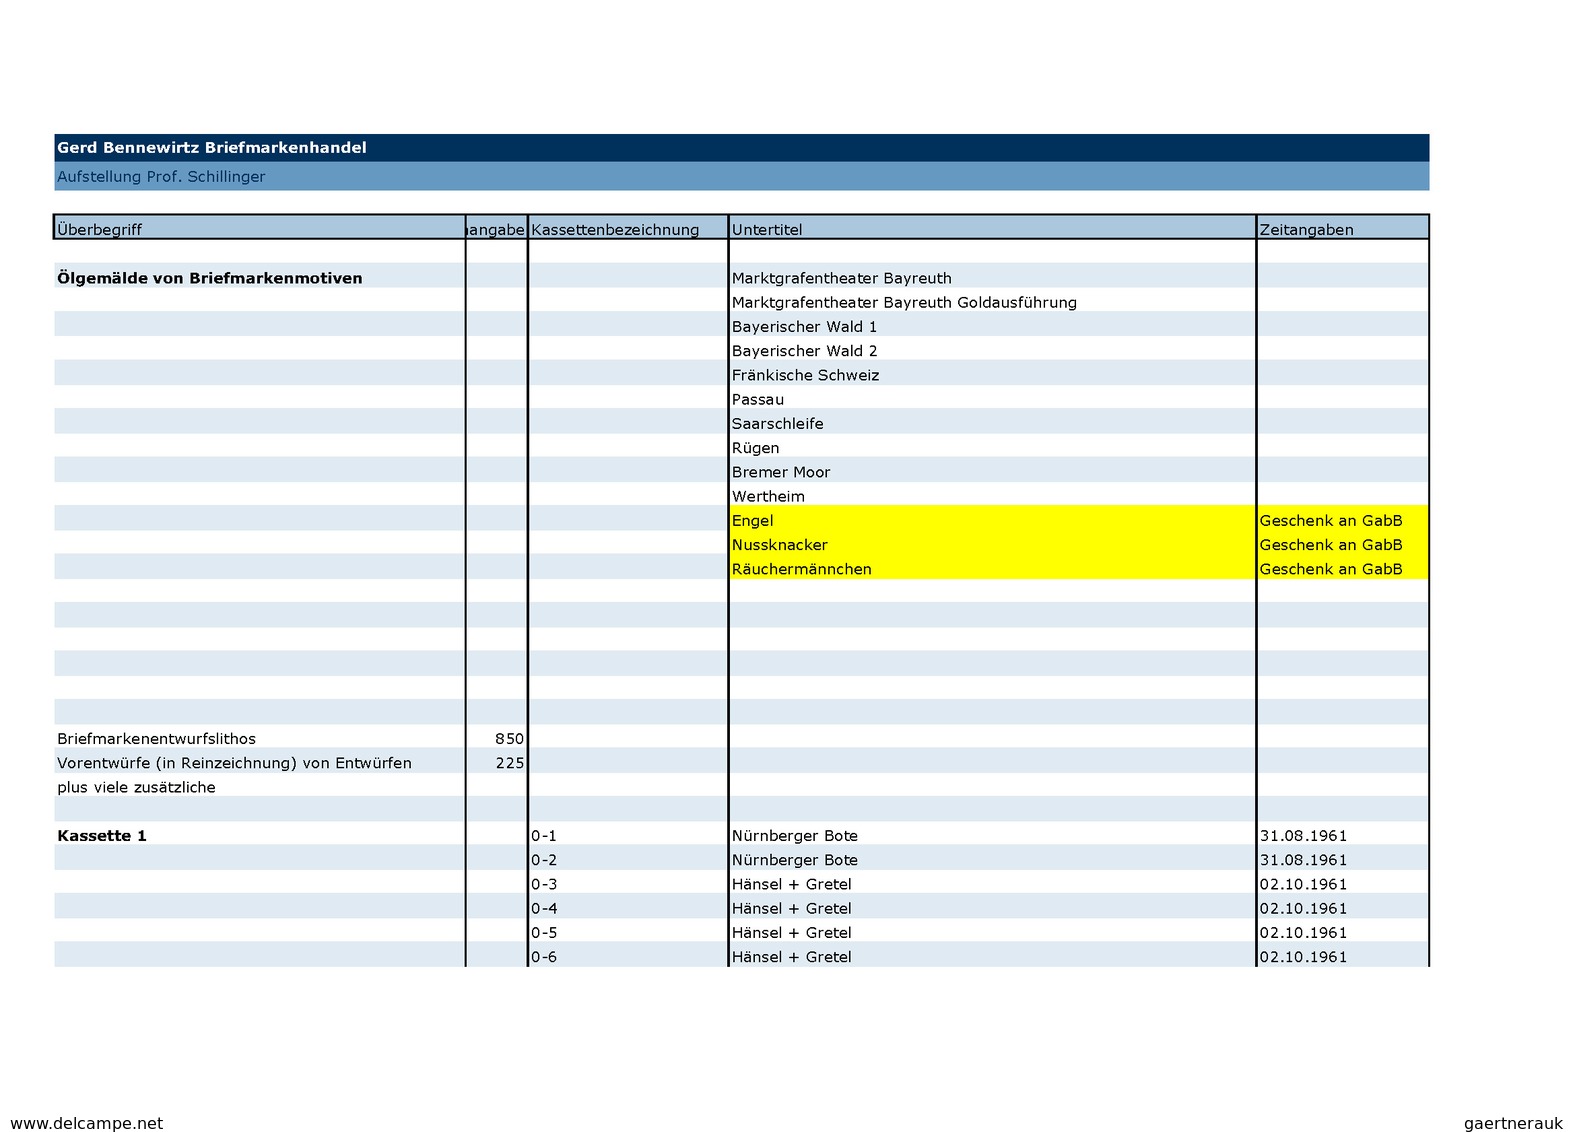This screenshot has width=1575, height=1132.
Task: Click the value '225'
Action: pos(509,763)
